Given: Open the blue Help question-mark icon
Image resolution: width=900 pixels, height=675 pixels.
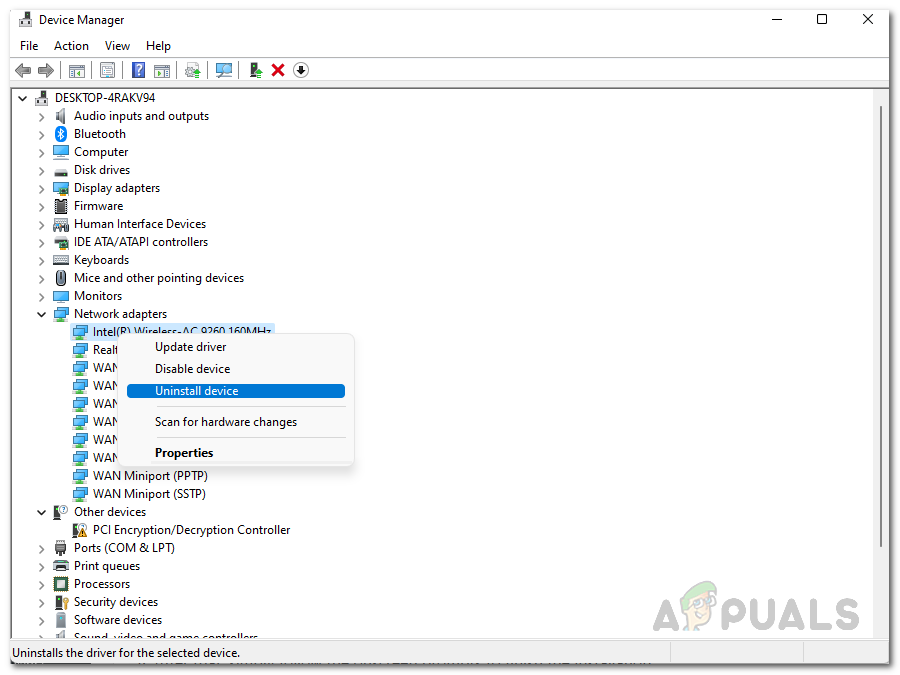Looking at the screenshot, I should (x=138, y=71).
